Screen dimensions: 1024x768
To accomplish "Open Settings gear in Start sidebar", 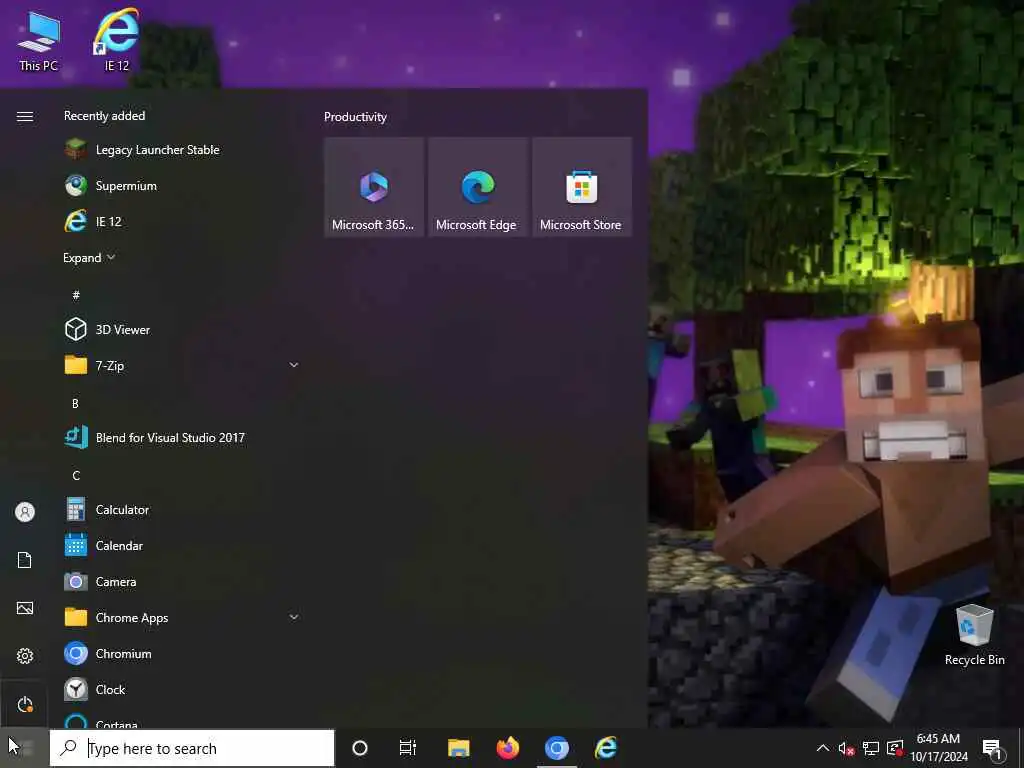I will click(x=25, y=656).
